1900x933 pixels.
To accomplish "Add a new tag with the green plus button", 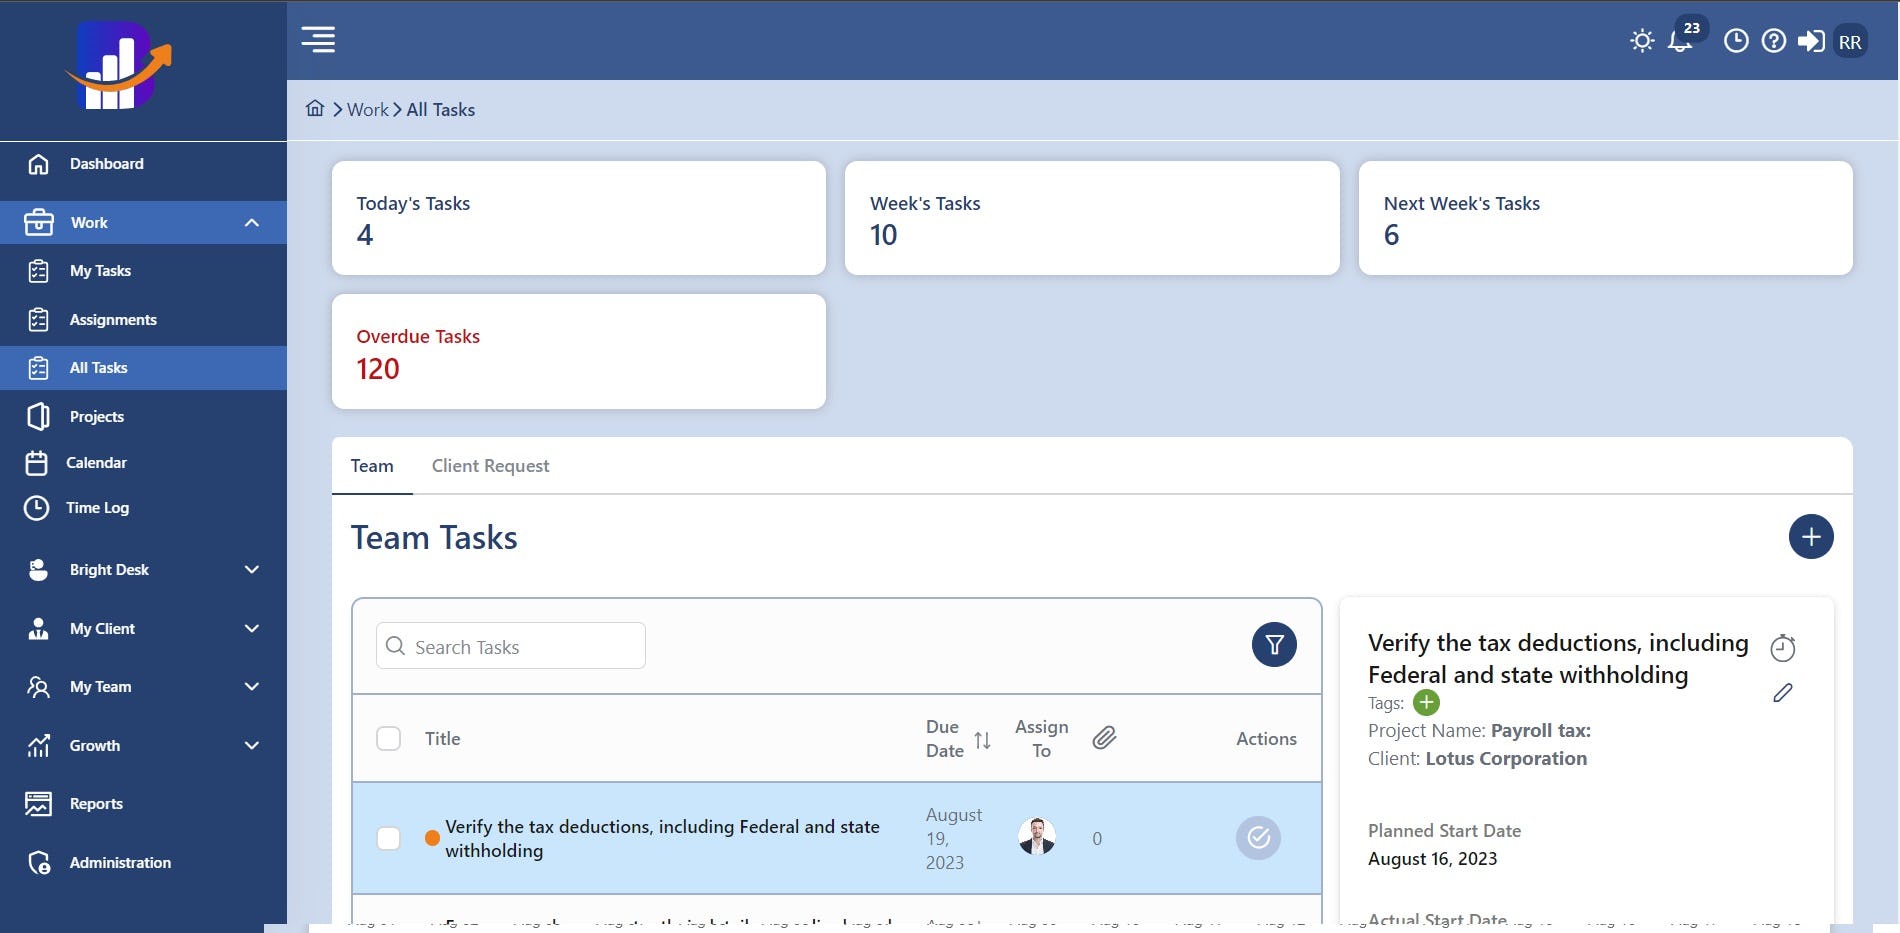I will [1426, 702].
